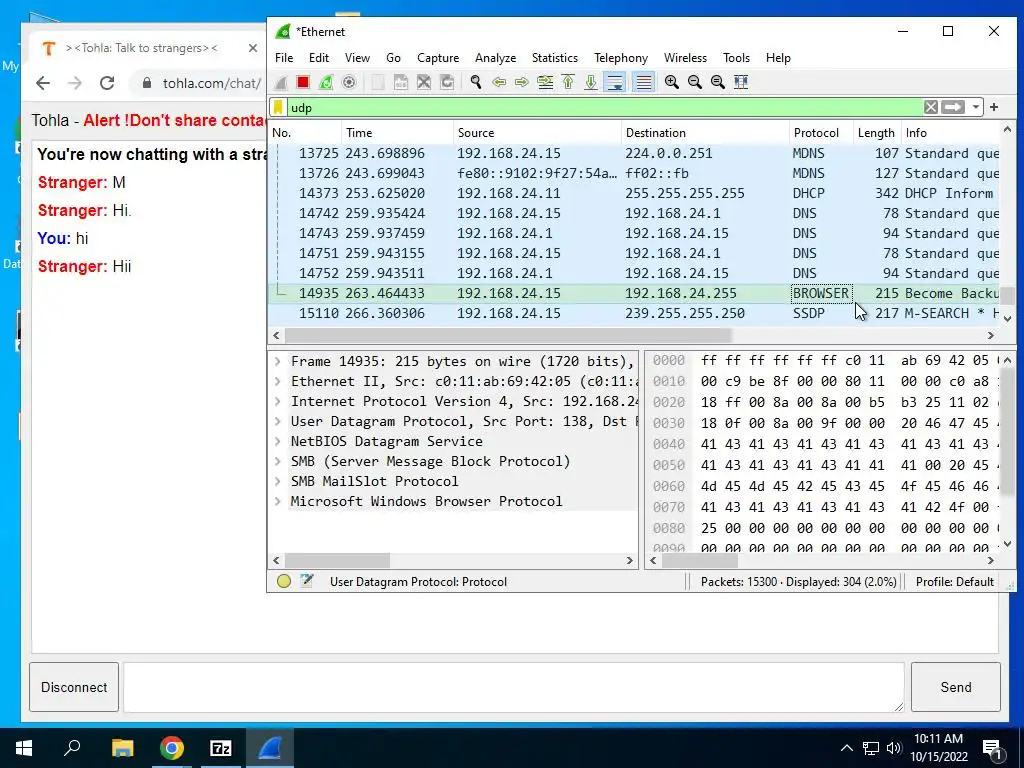Screen dimensions: 1024x768
Task: Open Find Packet with magnifier icon
Action: [x=475, y=82]
